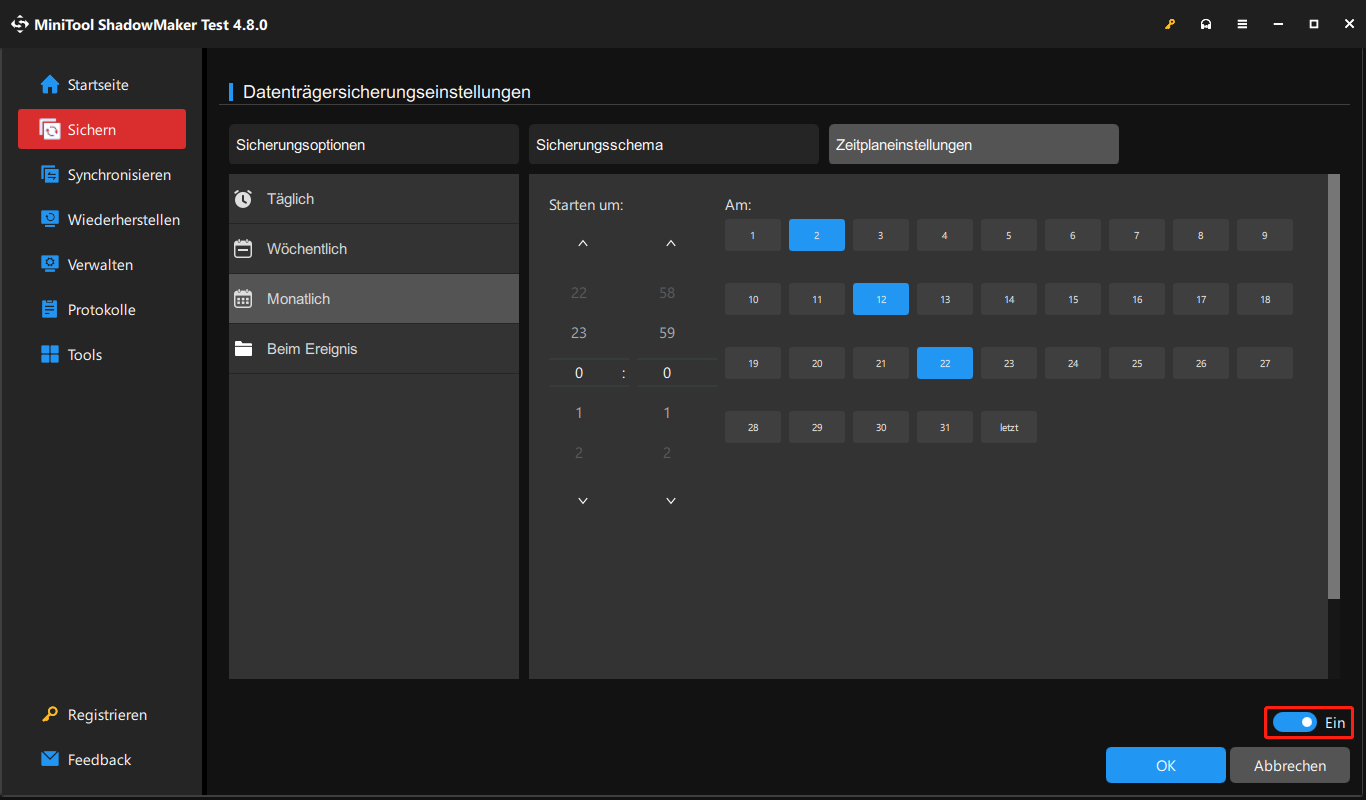Open the hamburger menu in the title bar
1366x800 pixels.
click(x=1242, y=23)
